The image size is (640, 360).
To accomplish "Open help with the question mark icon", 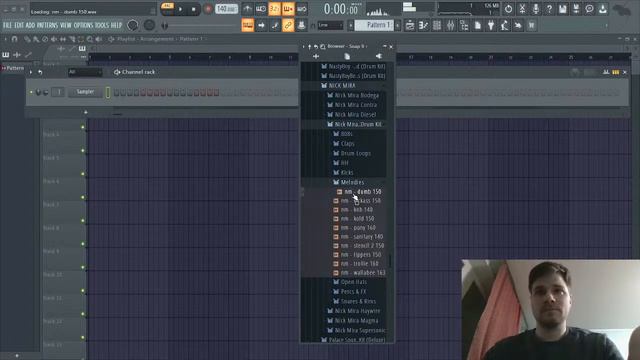I will tap(549, 9).
